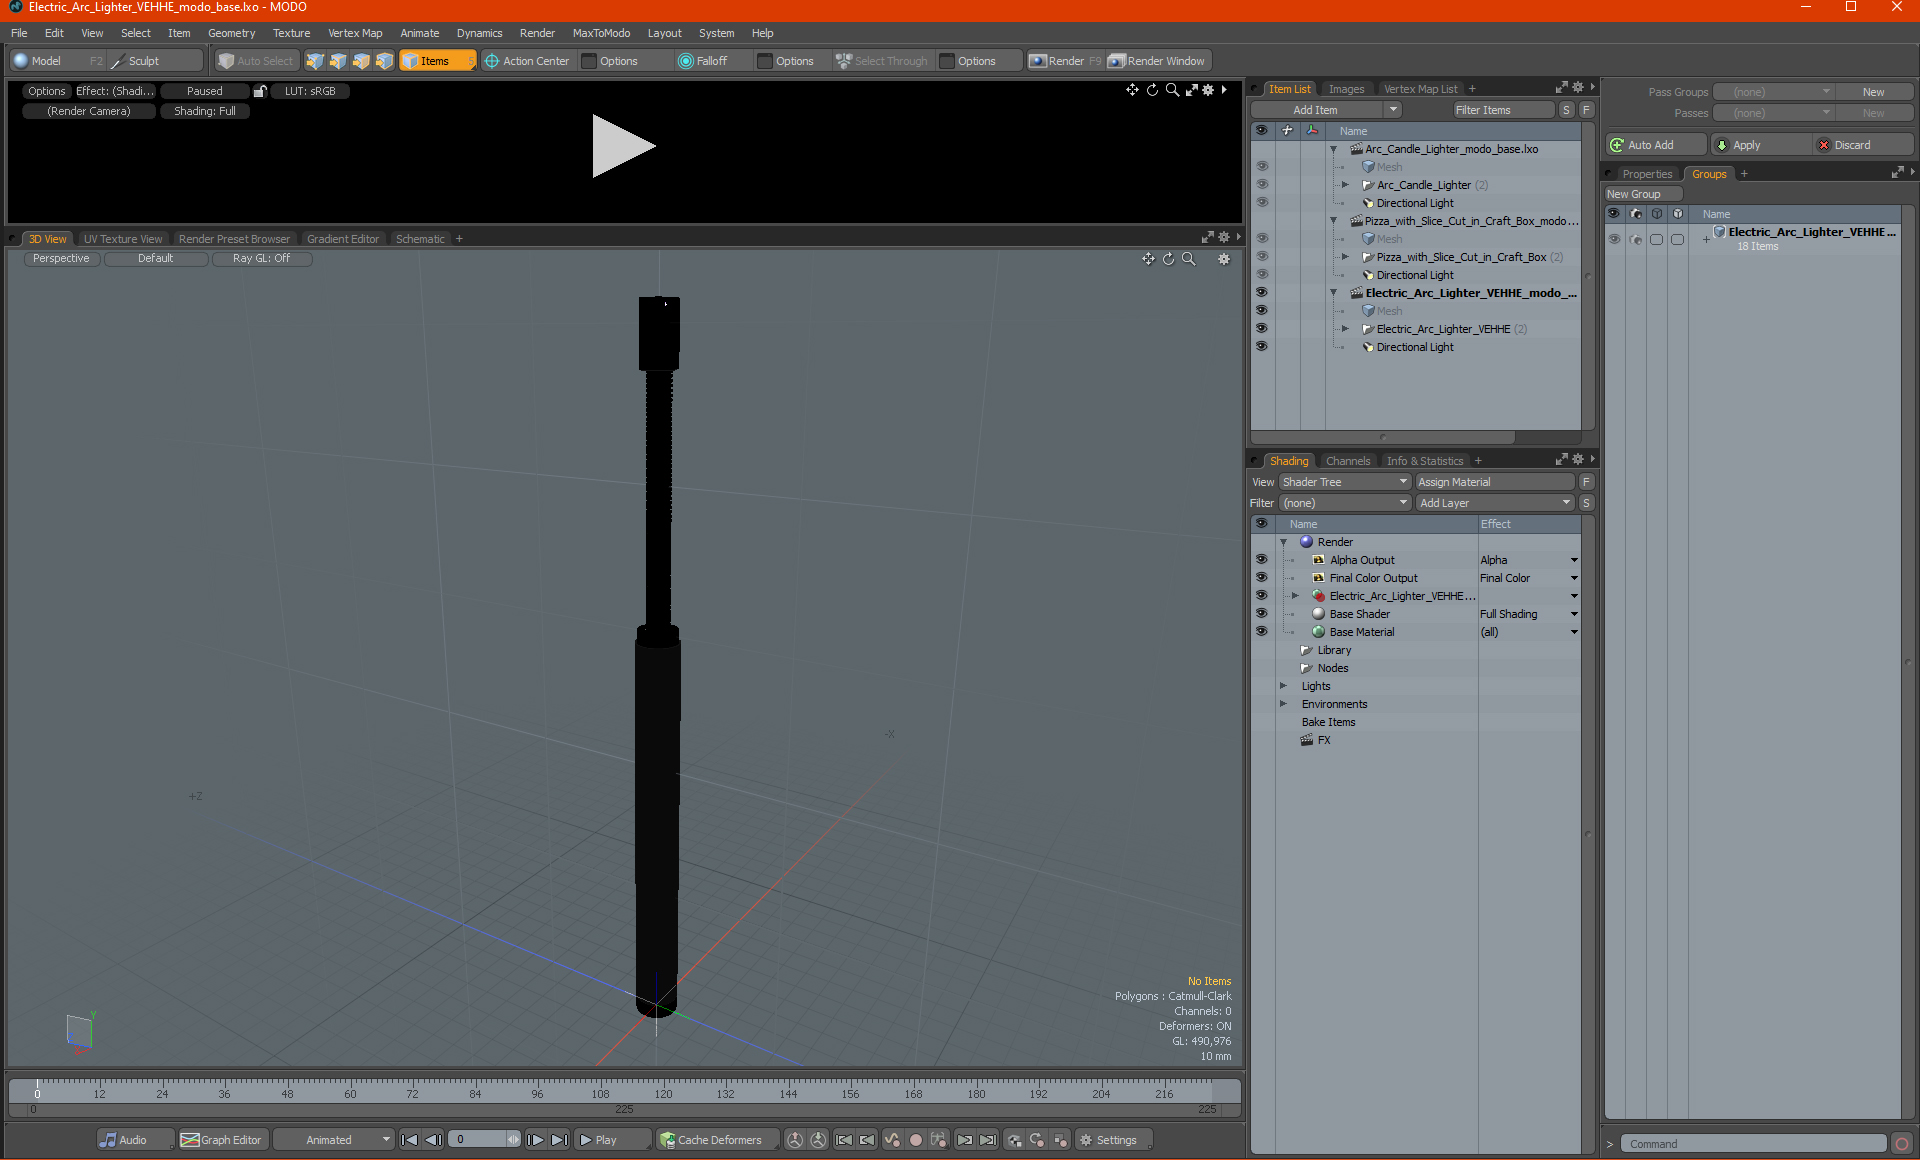Select the LUT sRGB color swatch dropdown
Screen dimensions: 1920x1160
(311, 90)
